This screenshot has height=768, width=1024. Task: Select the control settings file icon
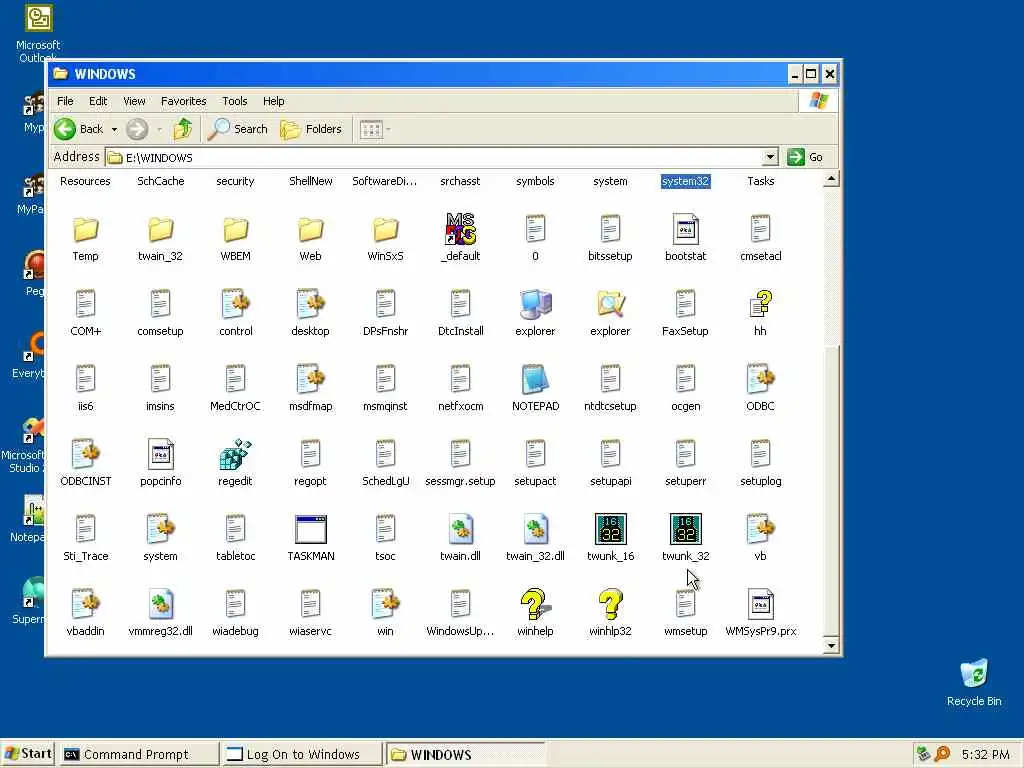235,304
